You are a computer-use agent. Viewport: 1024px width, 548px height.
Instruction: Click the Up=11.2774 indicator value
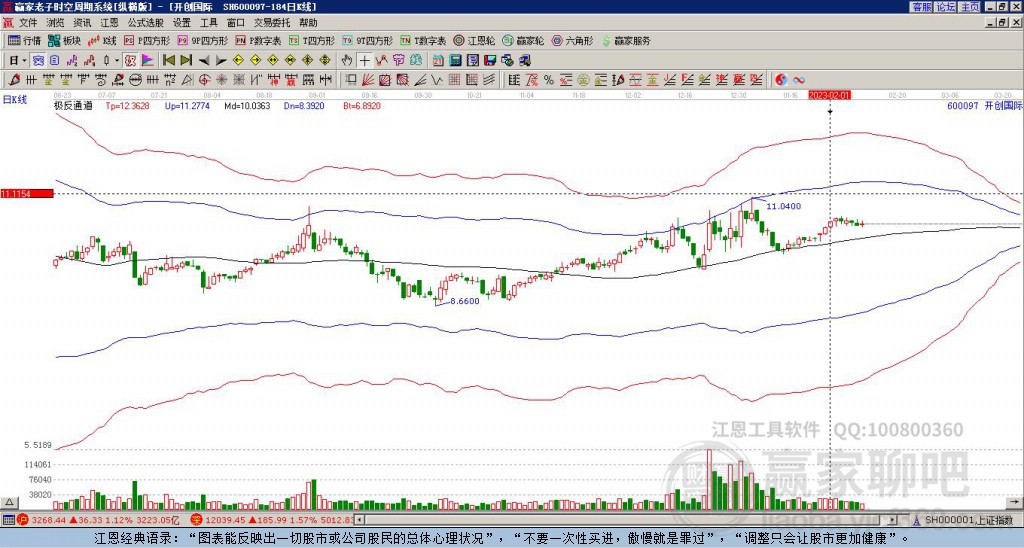point(187,105)
